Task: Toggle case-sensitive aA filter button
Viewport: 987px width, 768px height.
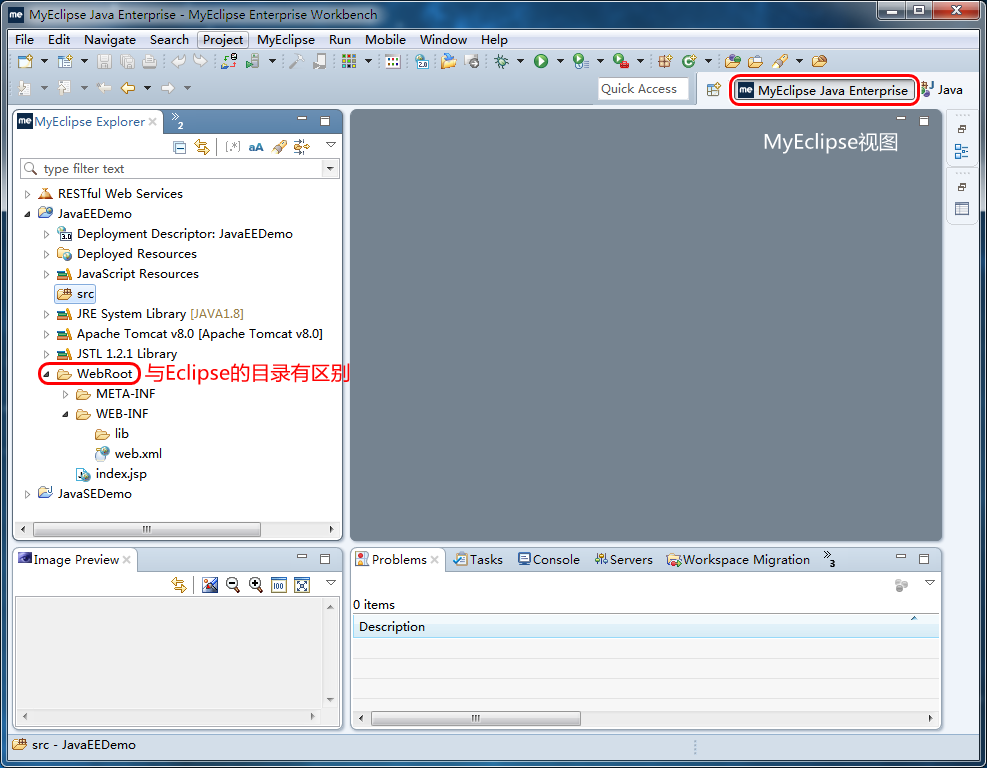Action: coord(256,147)
